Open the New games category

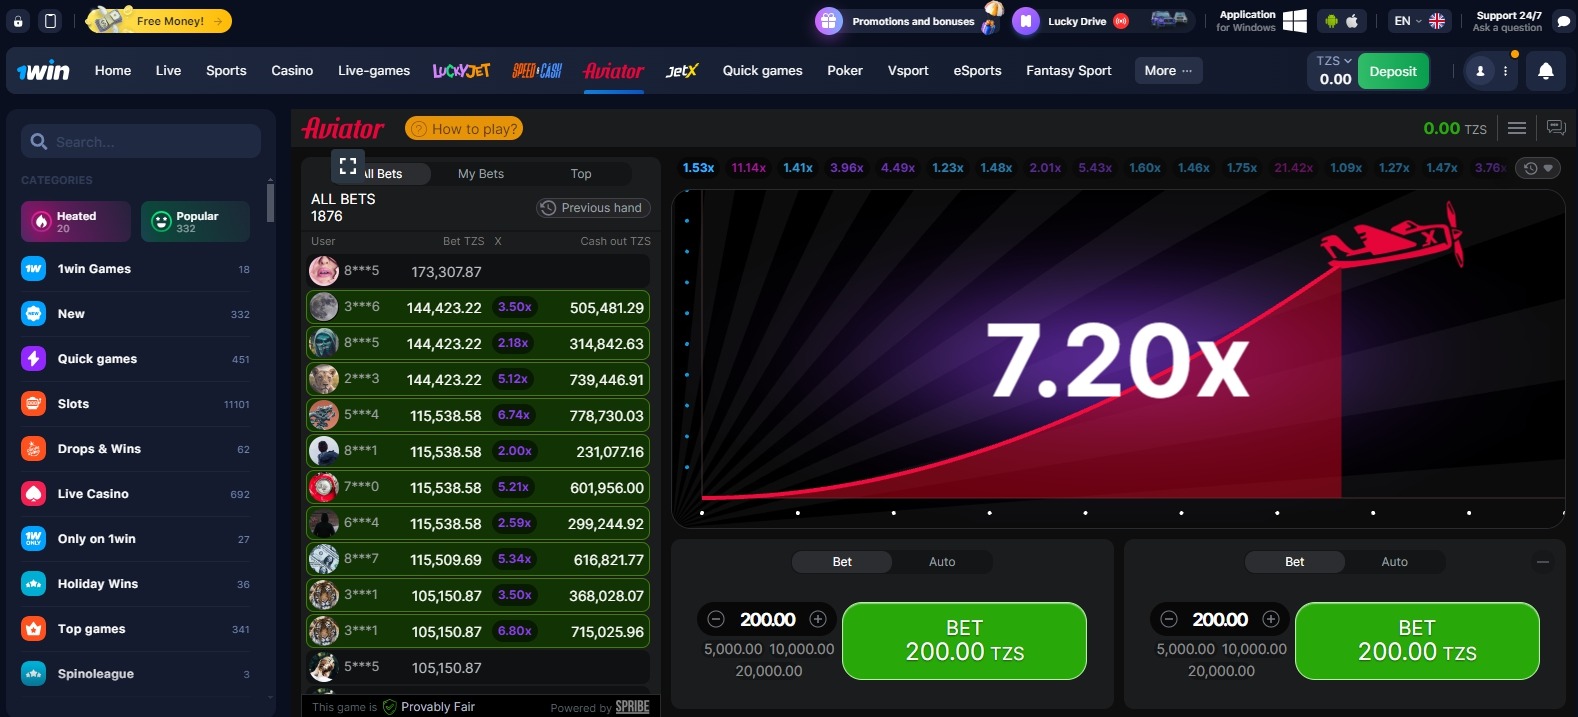pyautogui.click(x=136, y=314)
